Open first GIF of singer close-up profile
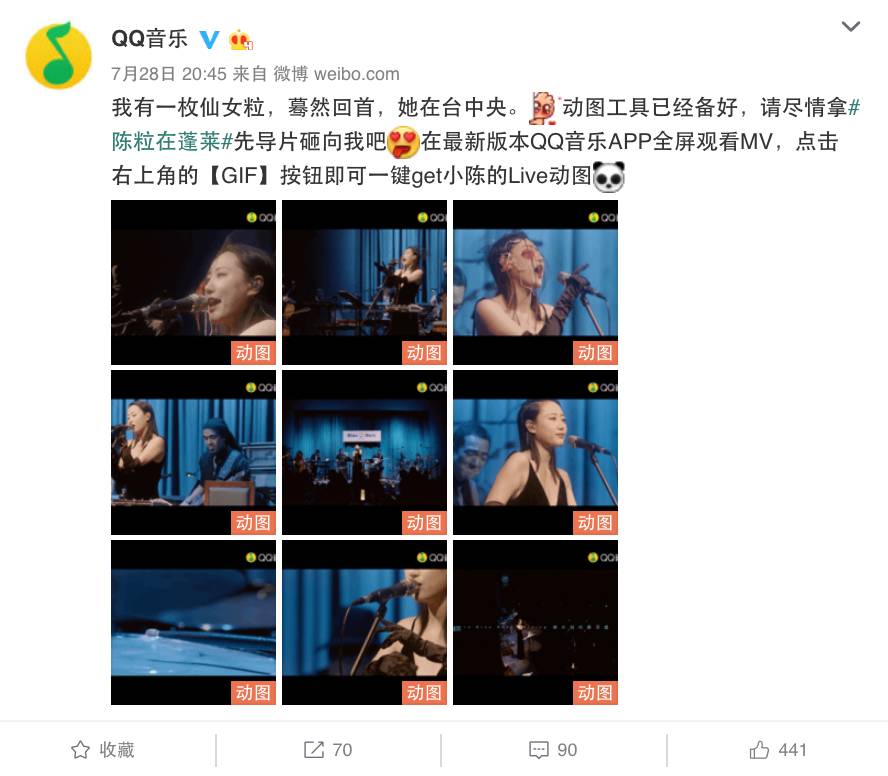This screenshot has height=776, width=888. (194, 282)
